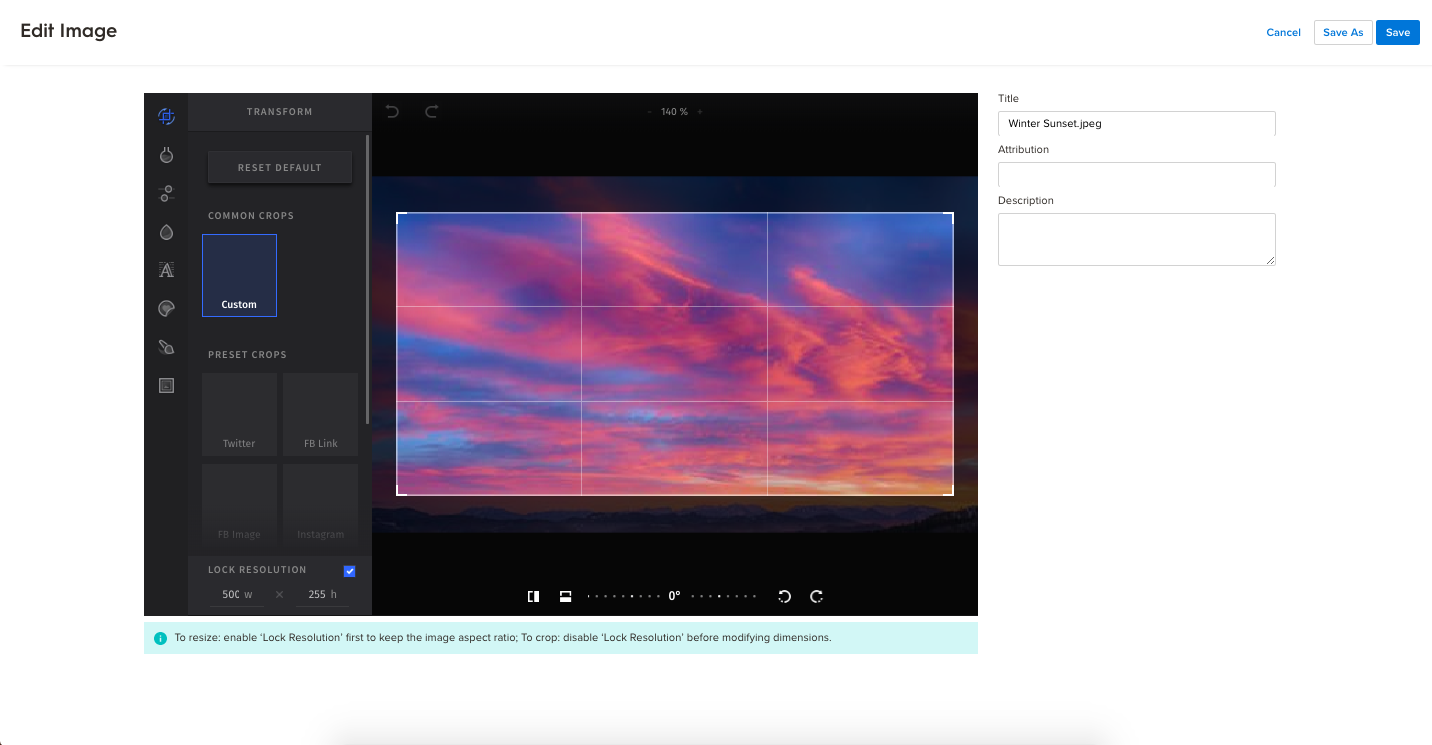
Task: Rotate image clockwise
Action: pyautogui.click(x=817, y=596)
